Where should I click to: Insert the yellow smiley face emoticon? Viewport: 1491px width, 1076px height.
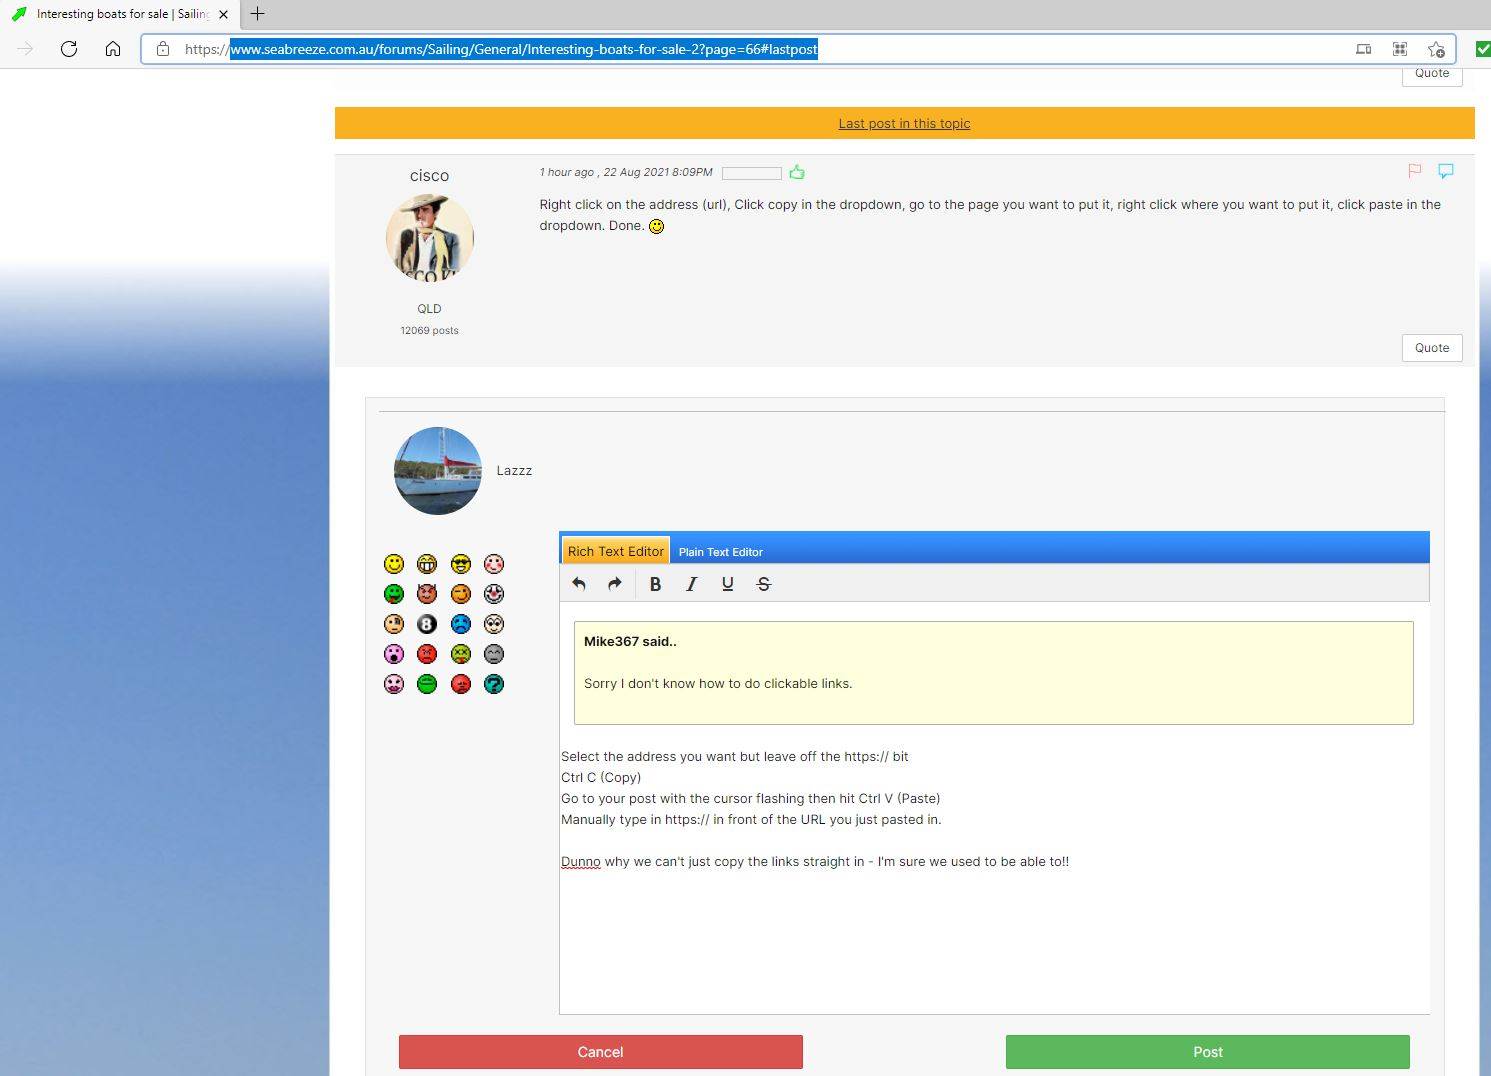(394, 564)
